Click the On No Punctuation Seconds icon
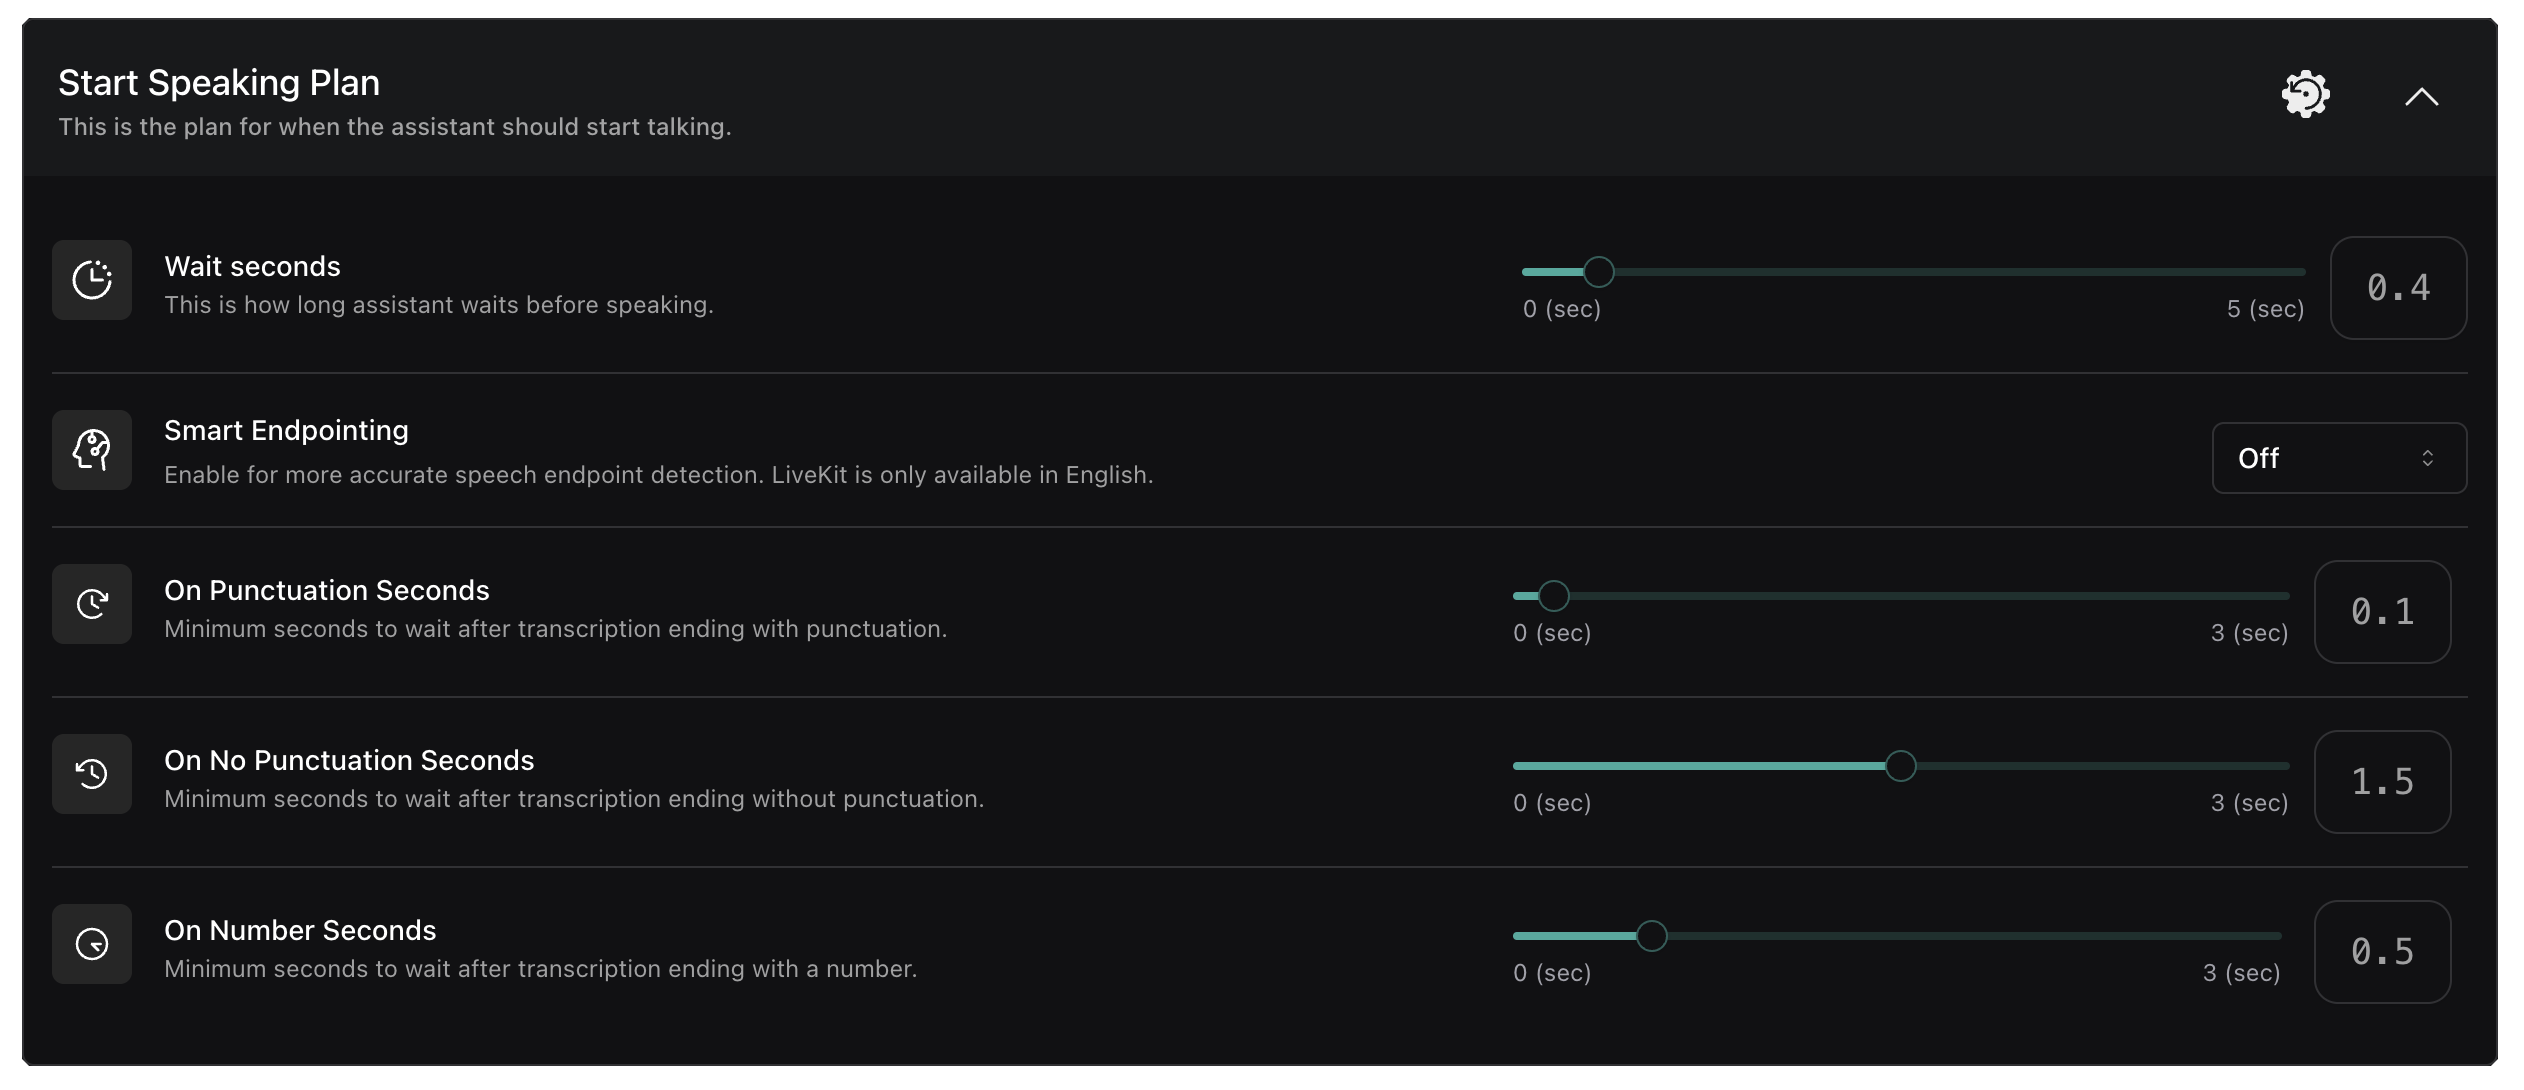The width and height of the screenshot is (2524, 1090). tap(92, 774)
